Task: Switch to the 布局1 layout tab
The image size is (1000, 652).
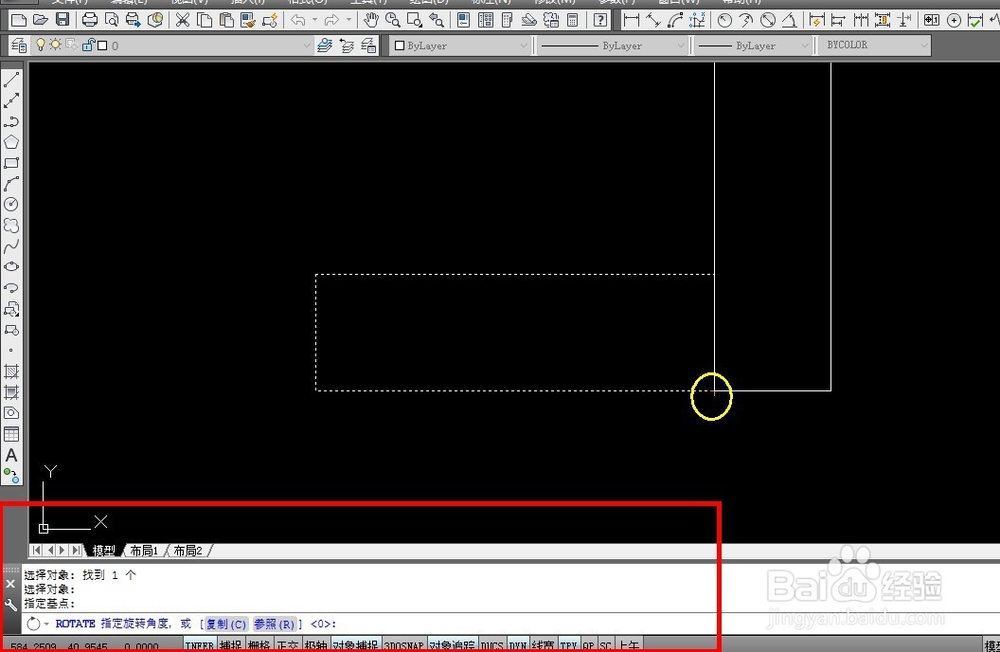Action: (144, 550)
